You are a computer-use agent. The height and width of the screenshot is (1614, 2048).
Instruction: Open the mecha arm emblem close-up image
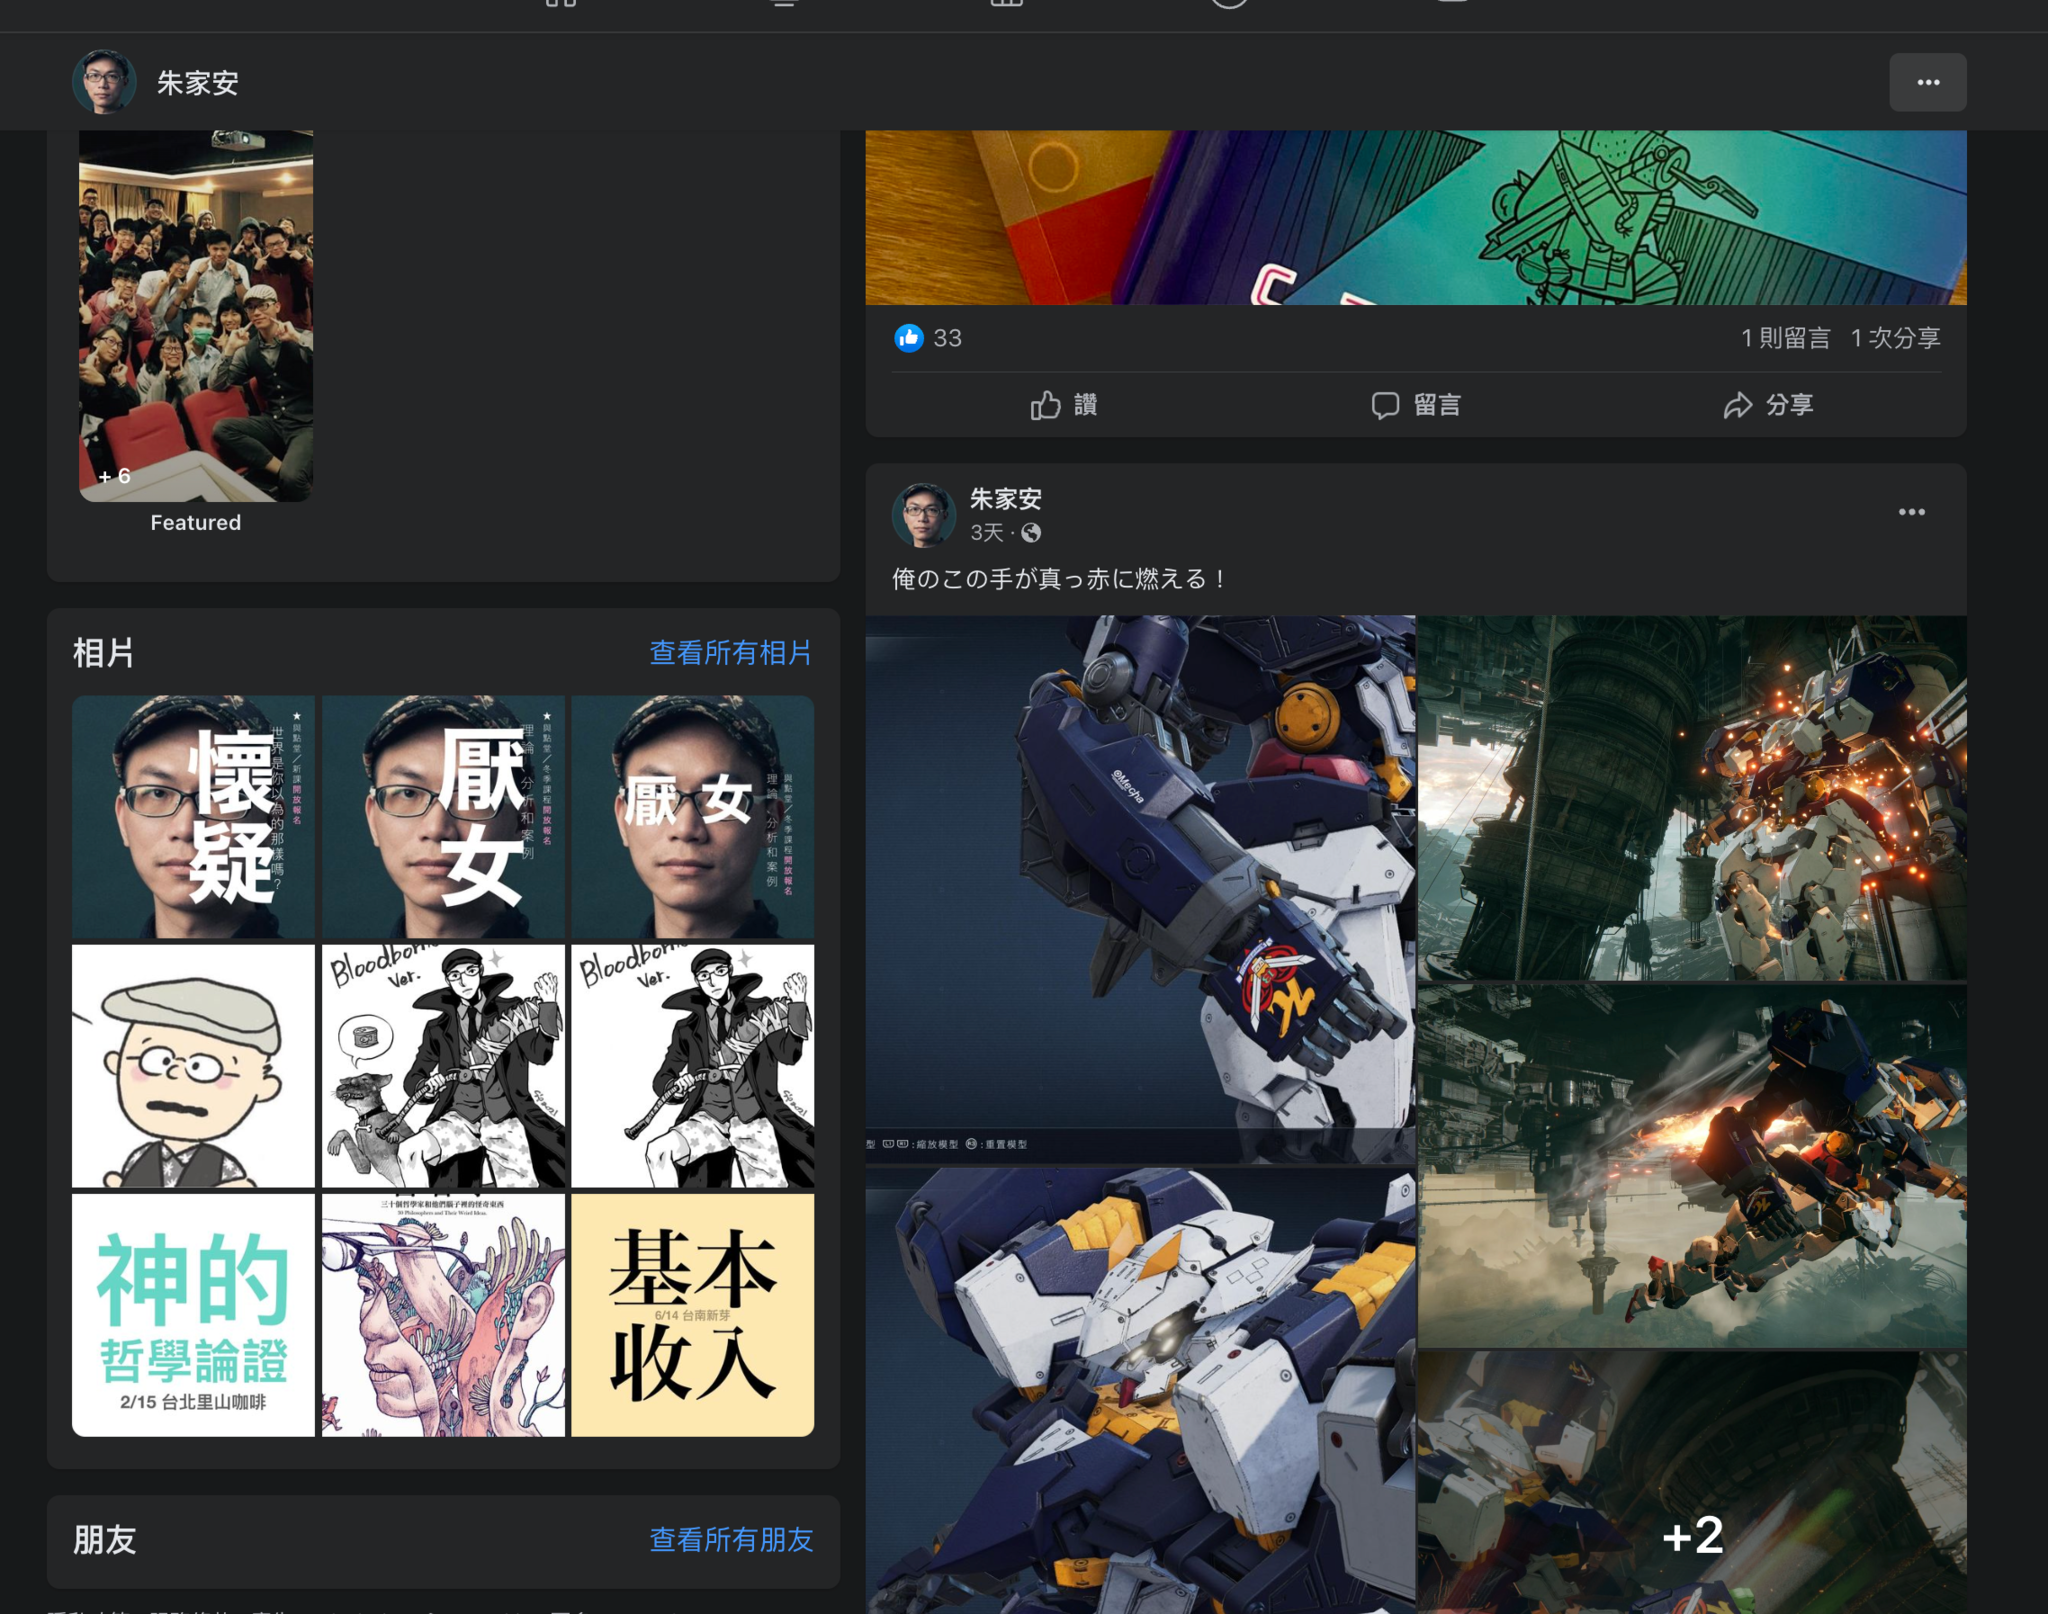tap(1140, 889)
